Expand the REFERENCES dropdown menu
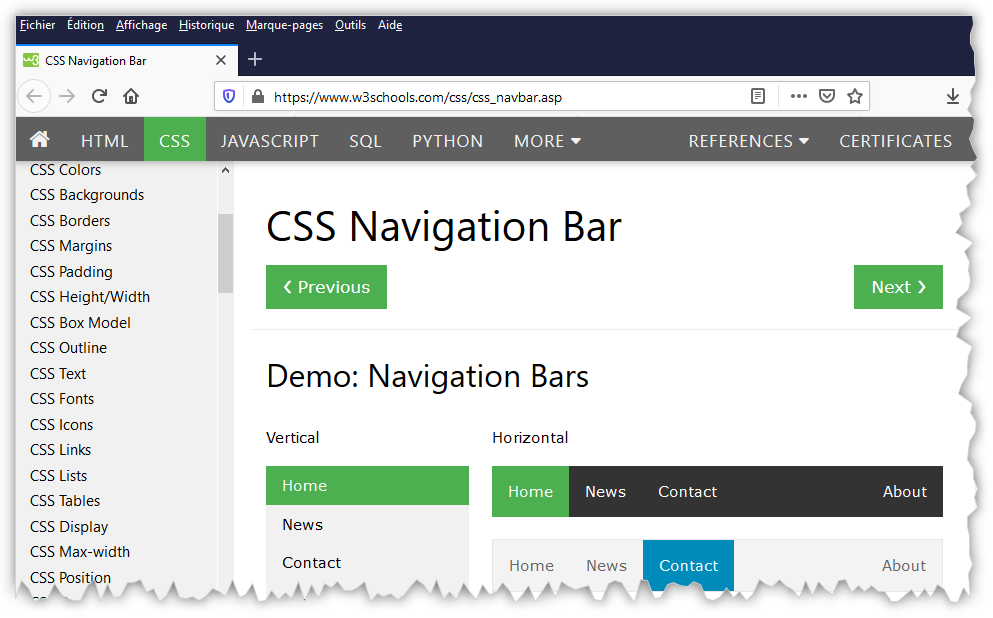This screenshot has width=993, height=618. click(x=748, y=141)
